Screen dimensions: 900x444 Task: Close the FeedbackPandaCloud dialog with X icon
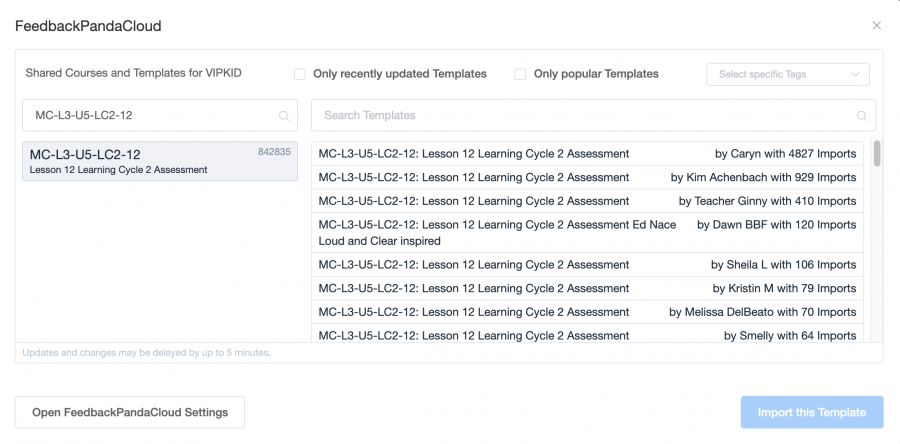coord(876,25)
